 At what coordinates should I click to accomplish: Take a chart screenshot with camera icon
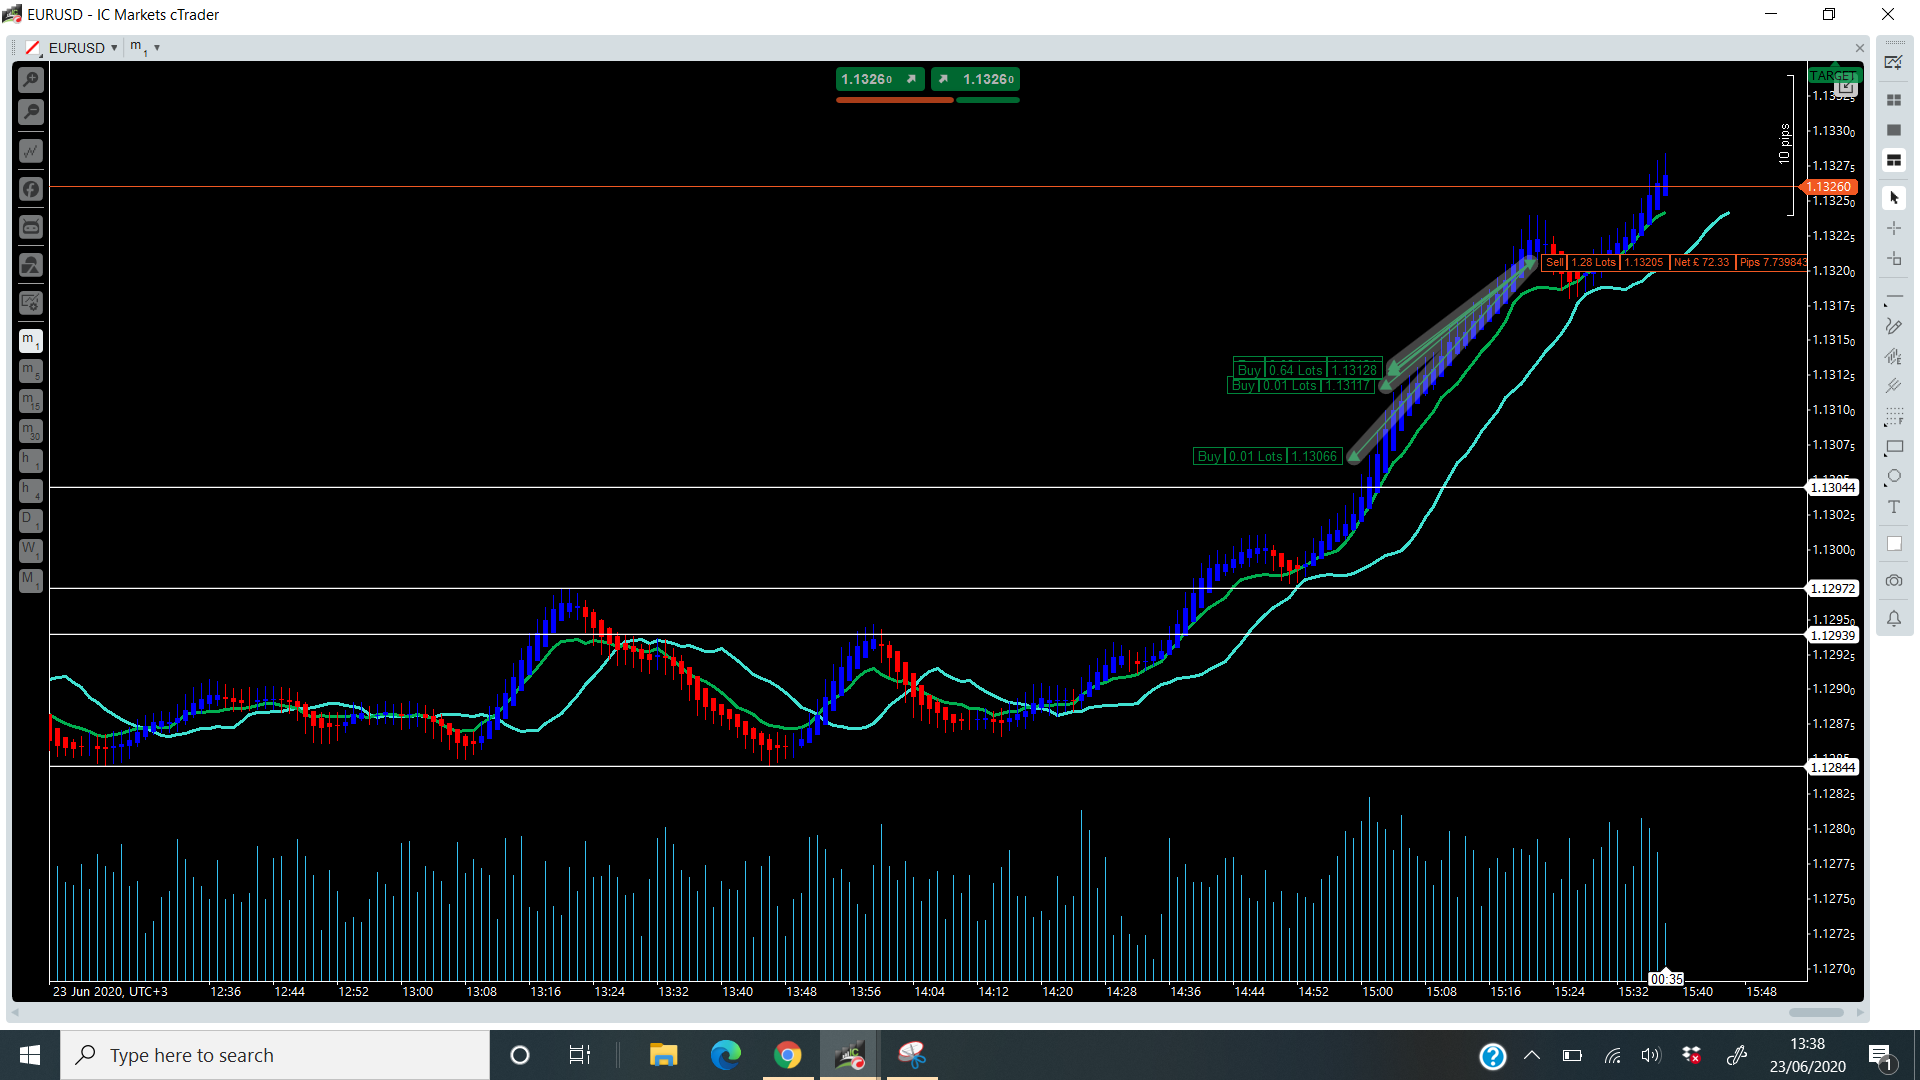click(x=1894, y=581)
